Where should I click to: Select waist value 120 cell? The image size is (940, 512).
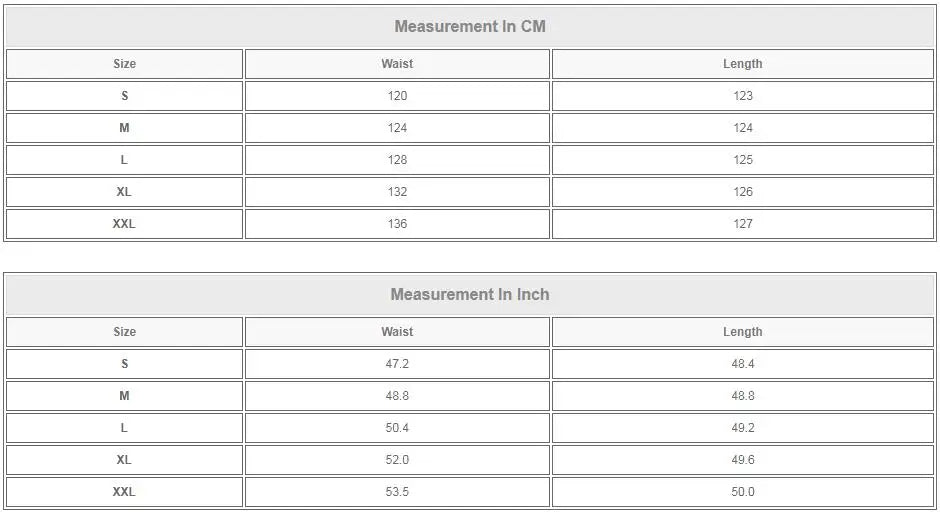point(397,96)
